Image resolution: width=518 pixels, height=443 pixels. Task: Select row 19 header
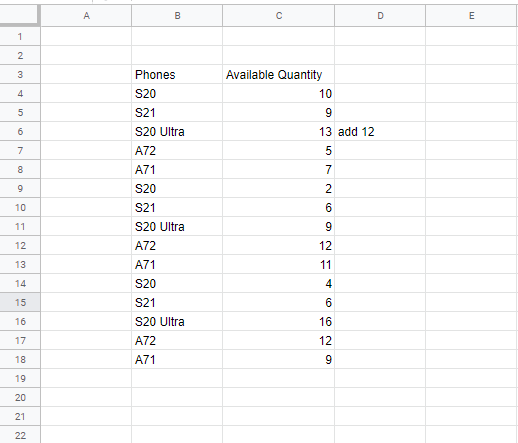(x=20, y=378)
